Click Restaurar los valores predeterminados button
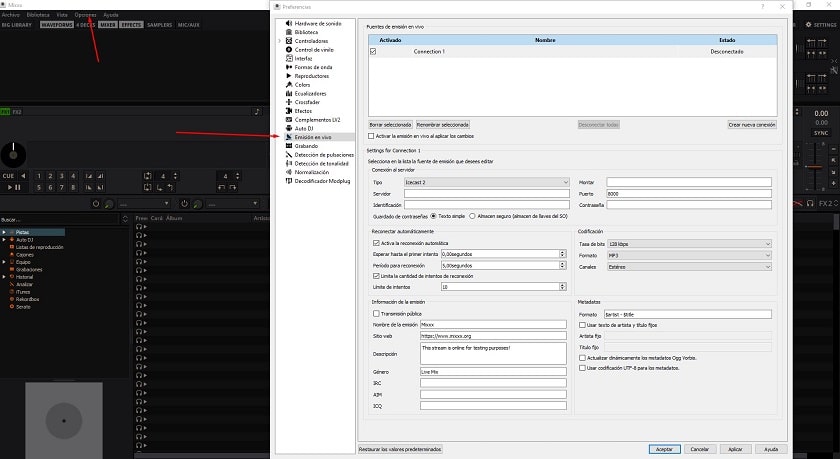 coord(400,449)
